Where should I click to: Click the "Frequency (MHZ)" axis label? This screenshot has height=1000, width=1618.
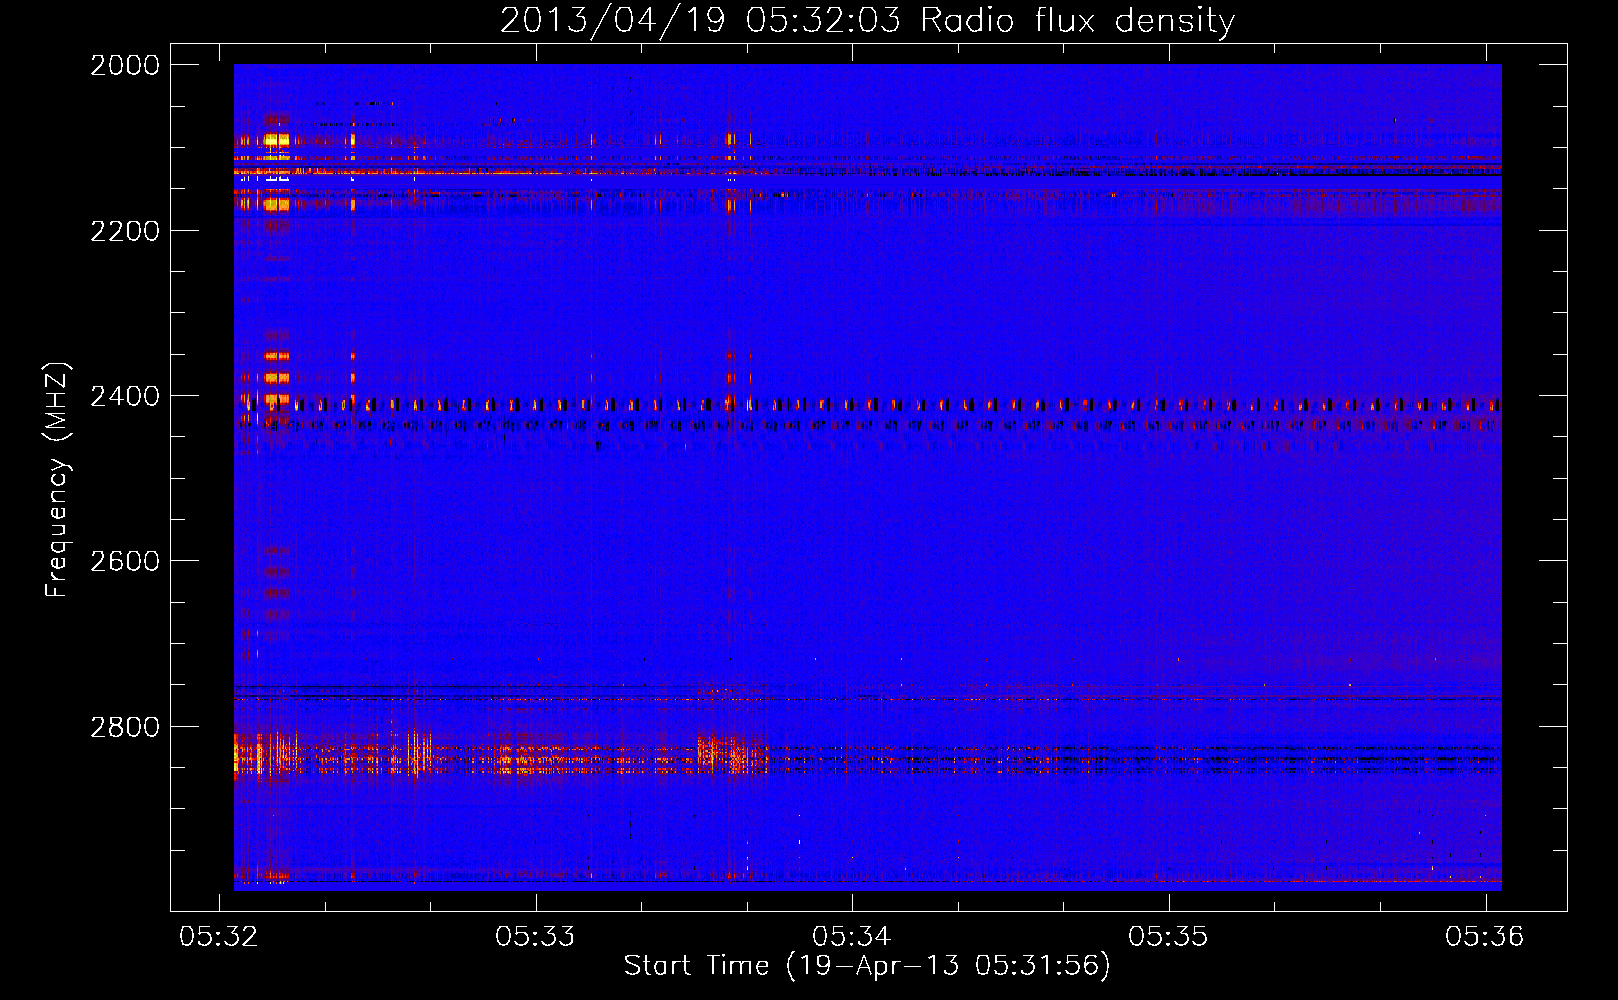coord(57,480)
